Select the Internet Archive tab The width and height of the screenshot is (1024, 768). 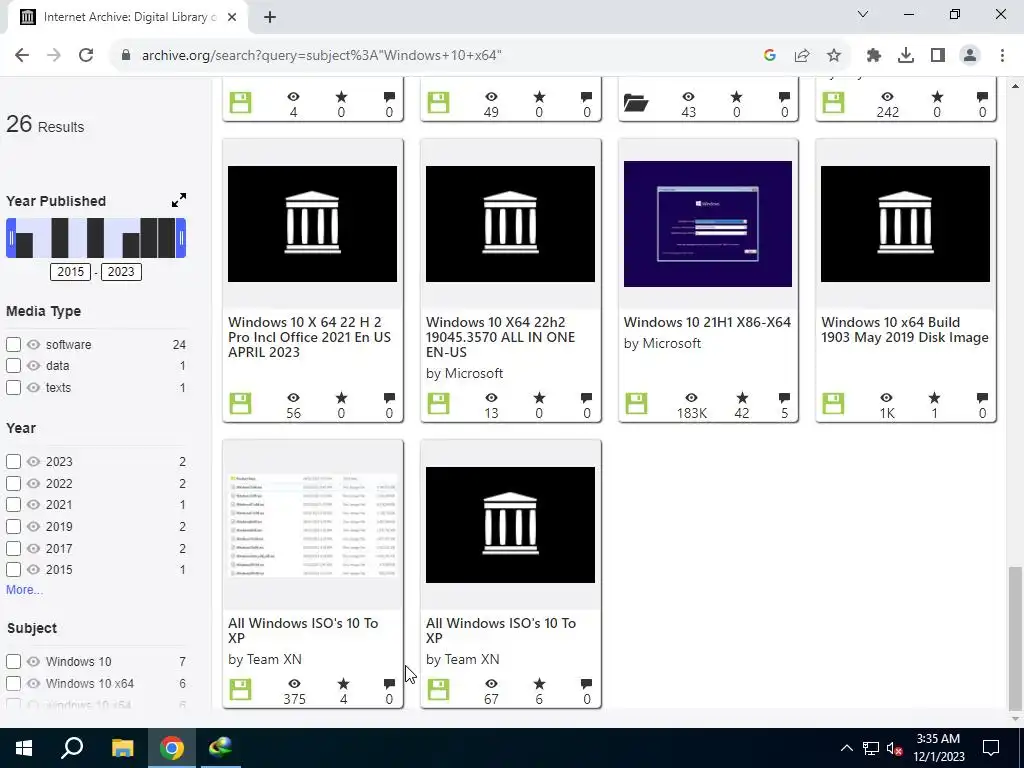128,17
